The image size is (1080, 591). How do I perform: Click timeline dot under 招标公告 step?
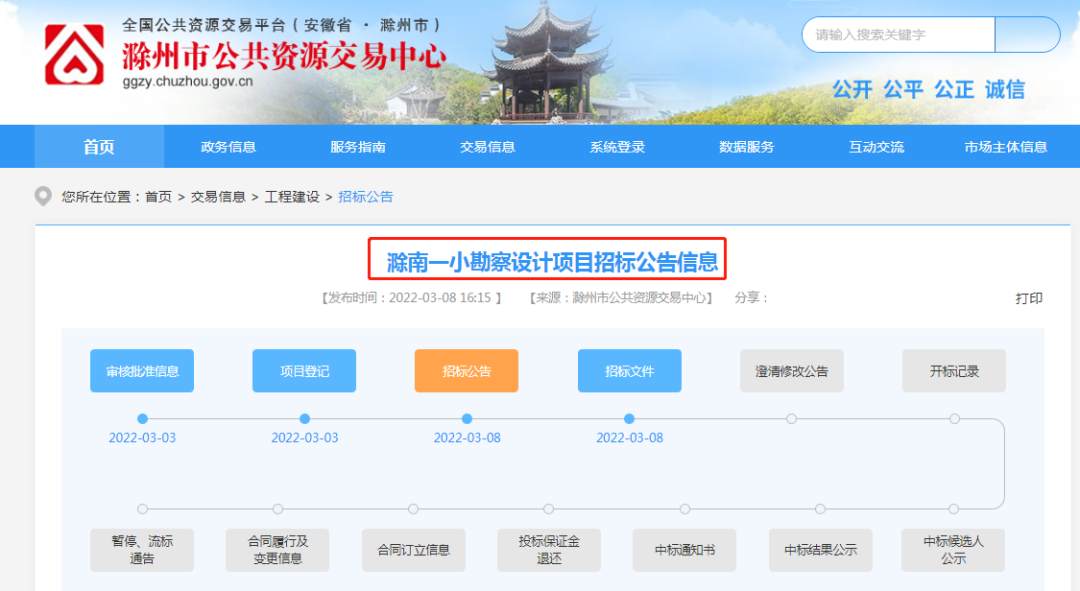[x=467, y=419]
